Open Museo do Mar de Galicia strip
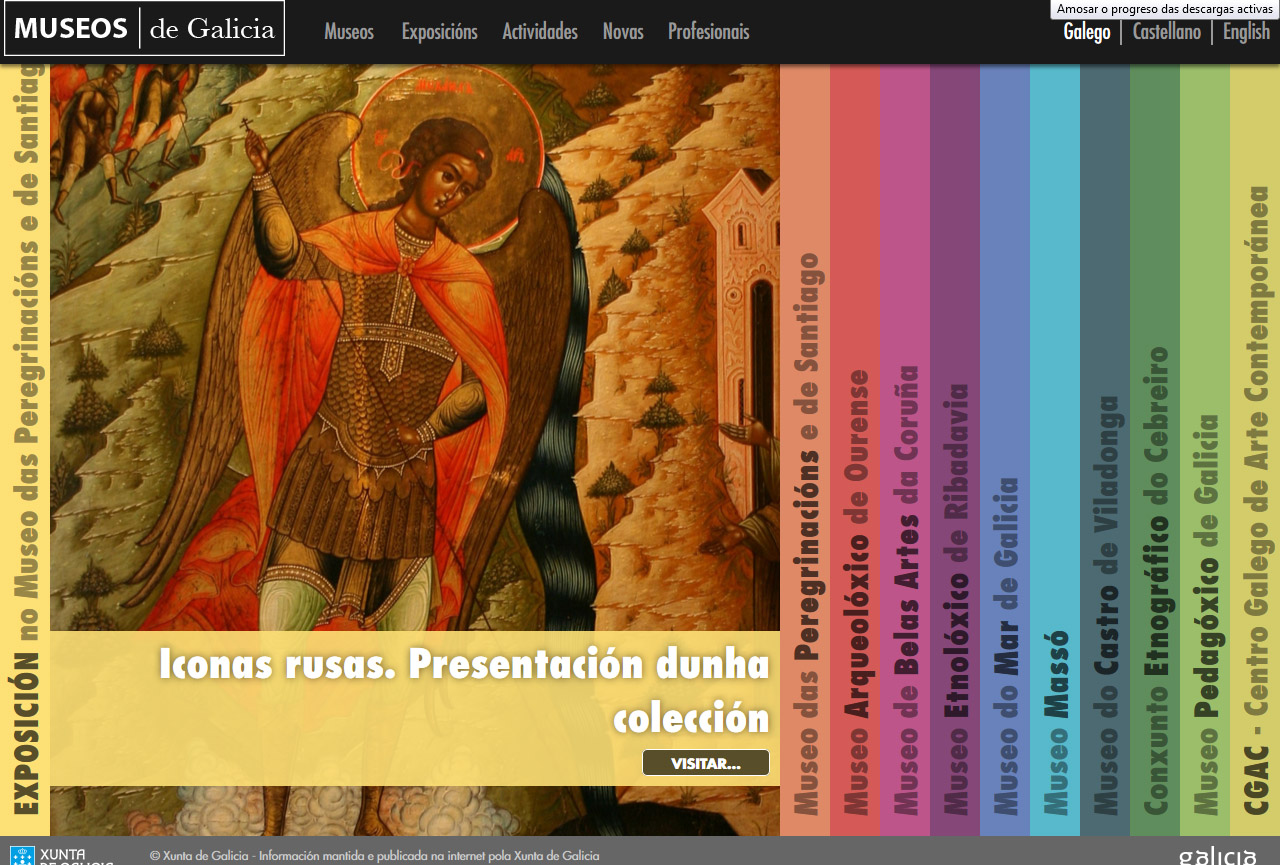 (x=1005, y=450)
